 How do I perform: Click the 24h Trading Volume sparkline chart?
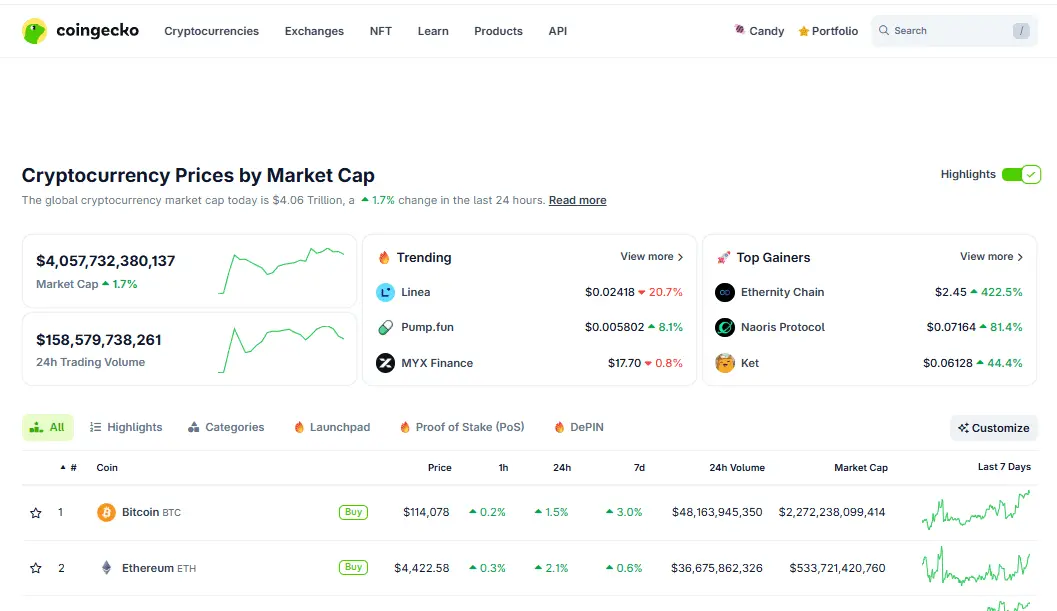point(282,349)
